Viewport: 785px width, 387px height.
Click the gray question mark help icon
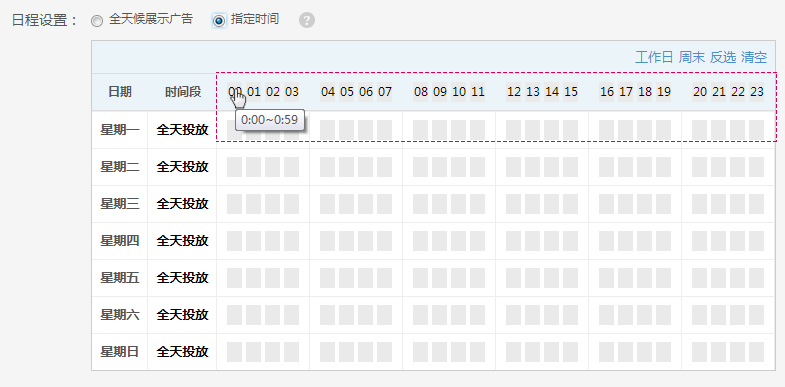click(307, 21)
